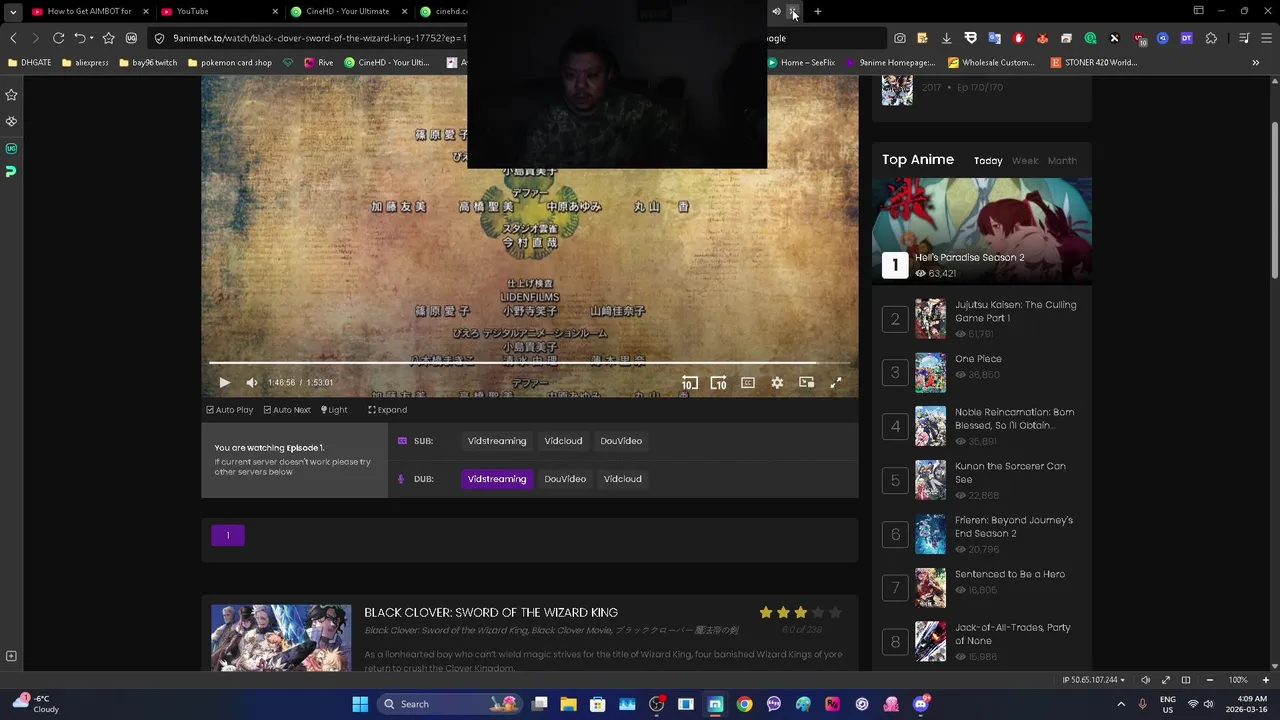
Task: Select episode 1 button
Action: (x=228, y=536)
